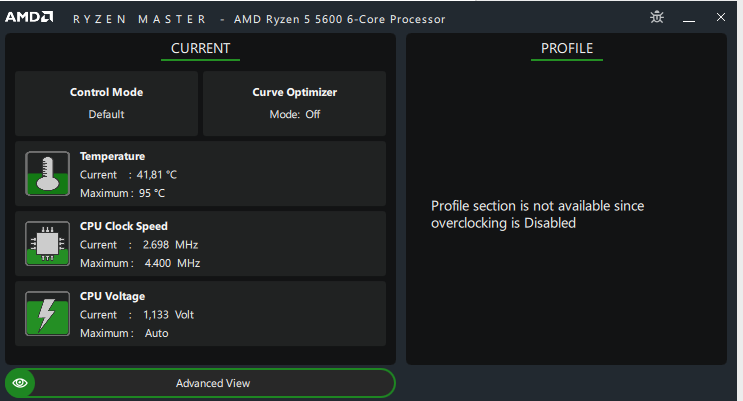
Task: Minimize the Ryzen Master window
Action: [688, 17]
